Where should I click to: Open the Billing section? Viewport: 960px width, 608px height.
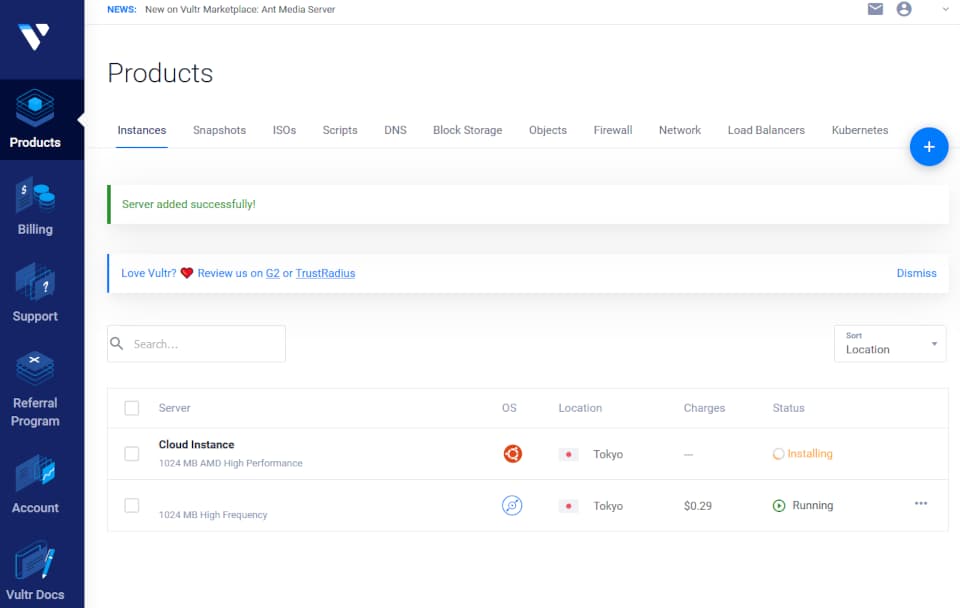click(x=35, y=207)
